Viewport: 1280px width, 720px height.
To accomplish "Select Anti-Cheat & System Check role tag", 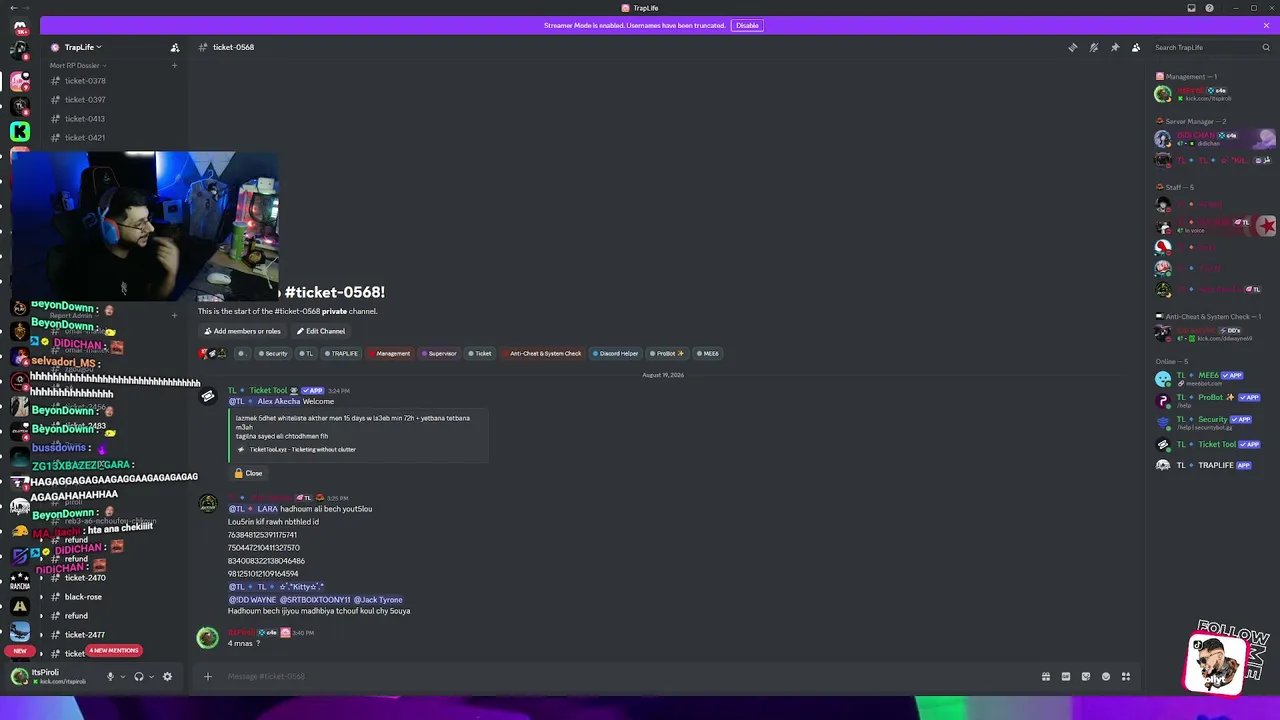I will coord(542,353).
